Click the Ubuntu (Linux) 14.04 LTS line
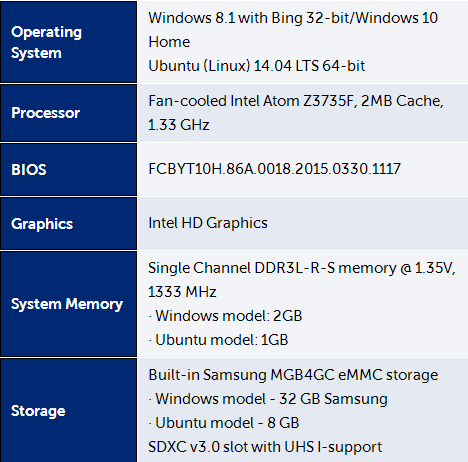Image resolution: width=468 pixels, height=462 pixels. [257, 66]
